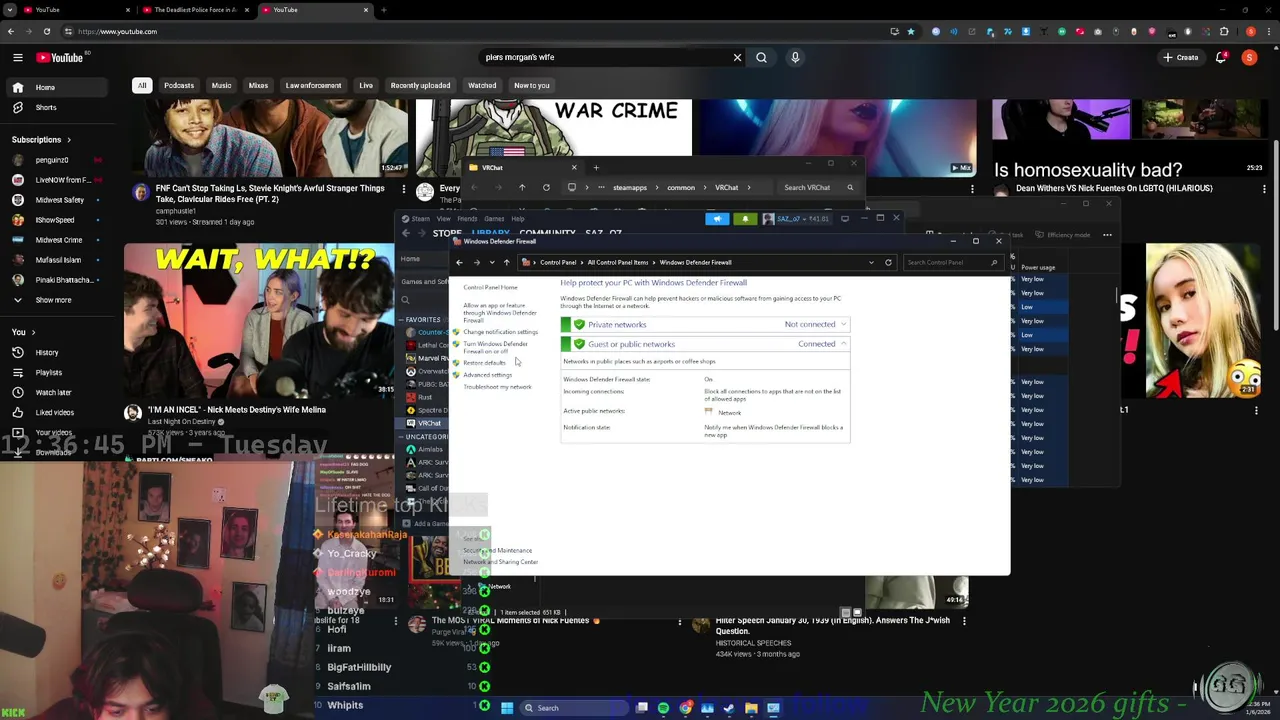Open Steam's Friends menu

pos(467,219)
